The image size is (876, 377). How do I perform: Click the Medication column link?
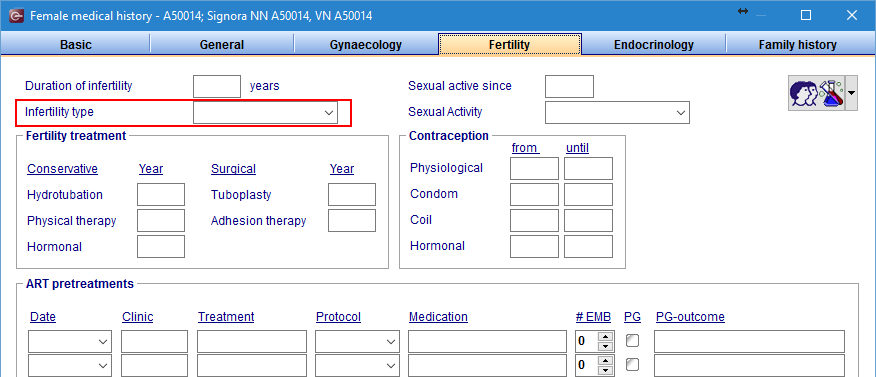pos(438,317)
